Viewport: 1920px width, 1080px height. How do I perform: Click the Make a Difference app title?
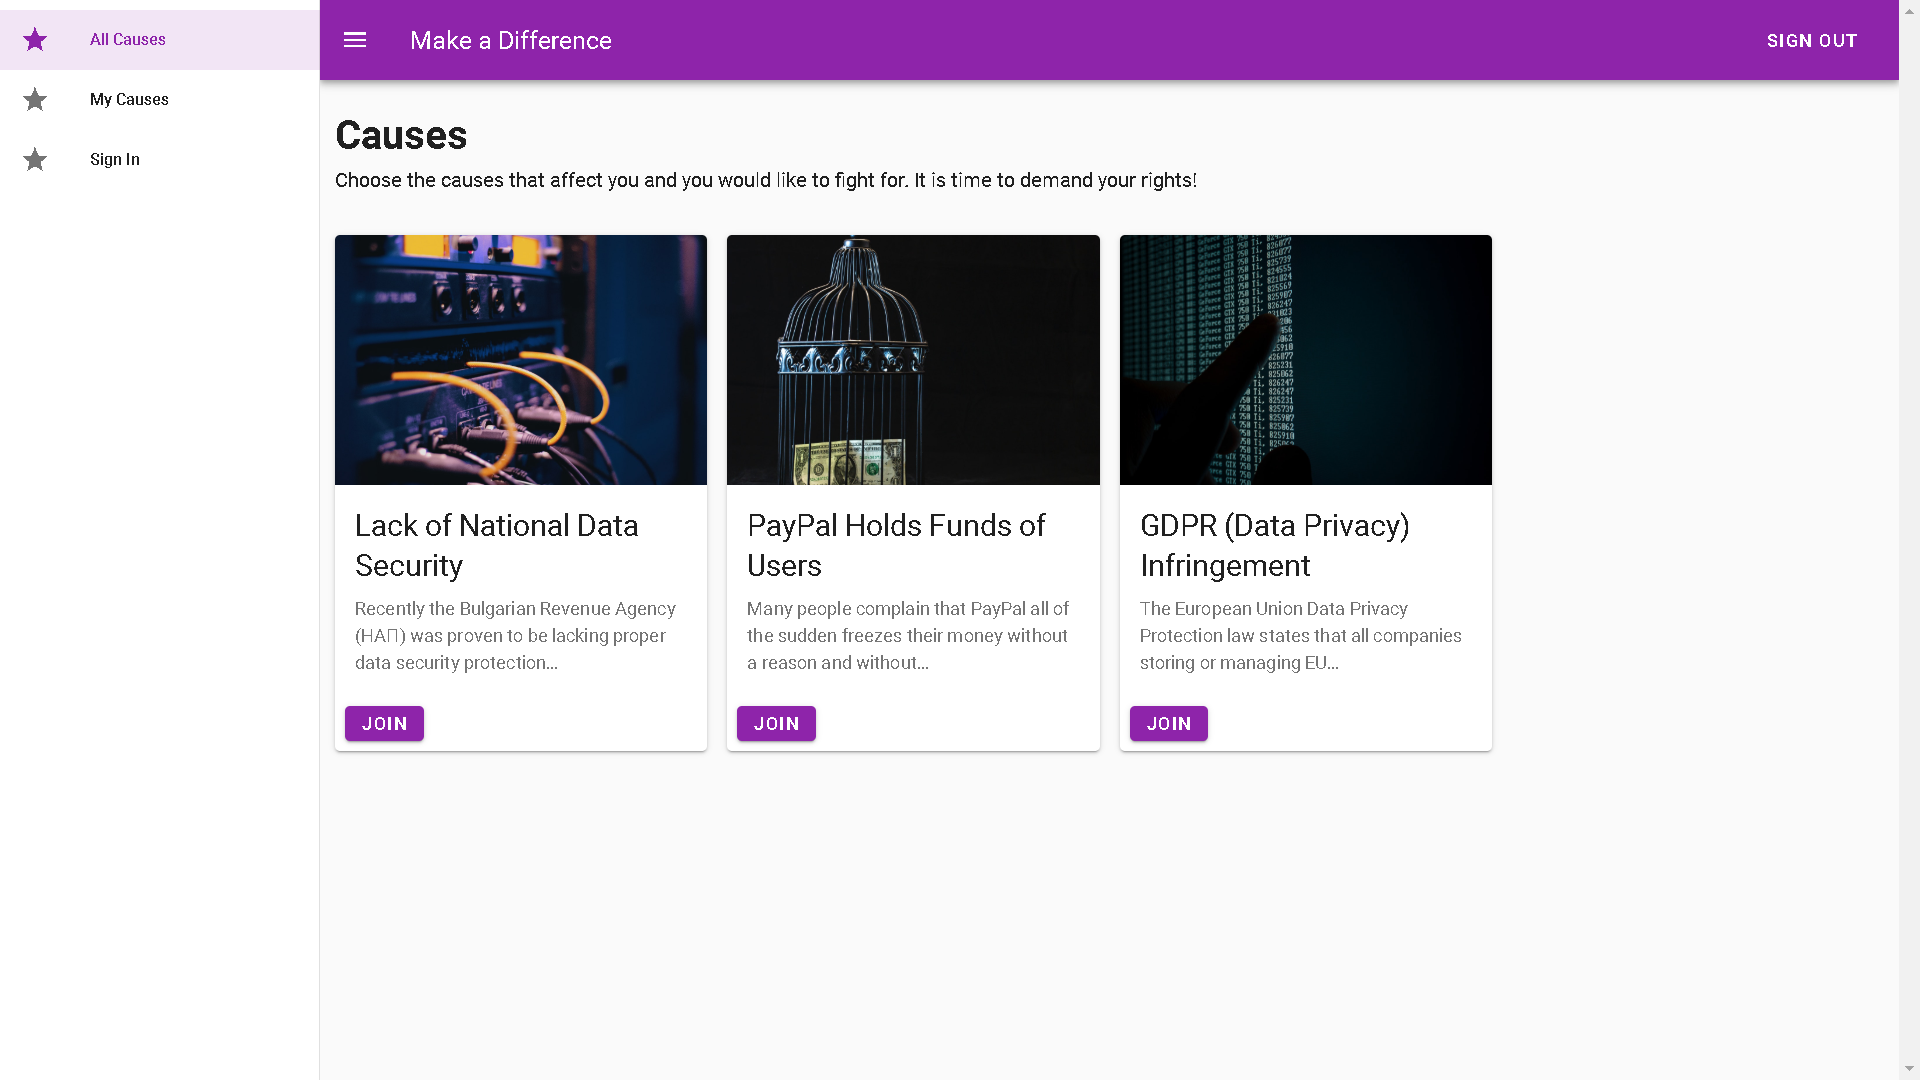(x=510, y=41)
